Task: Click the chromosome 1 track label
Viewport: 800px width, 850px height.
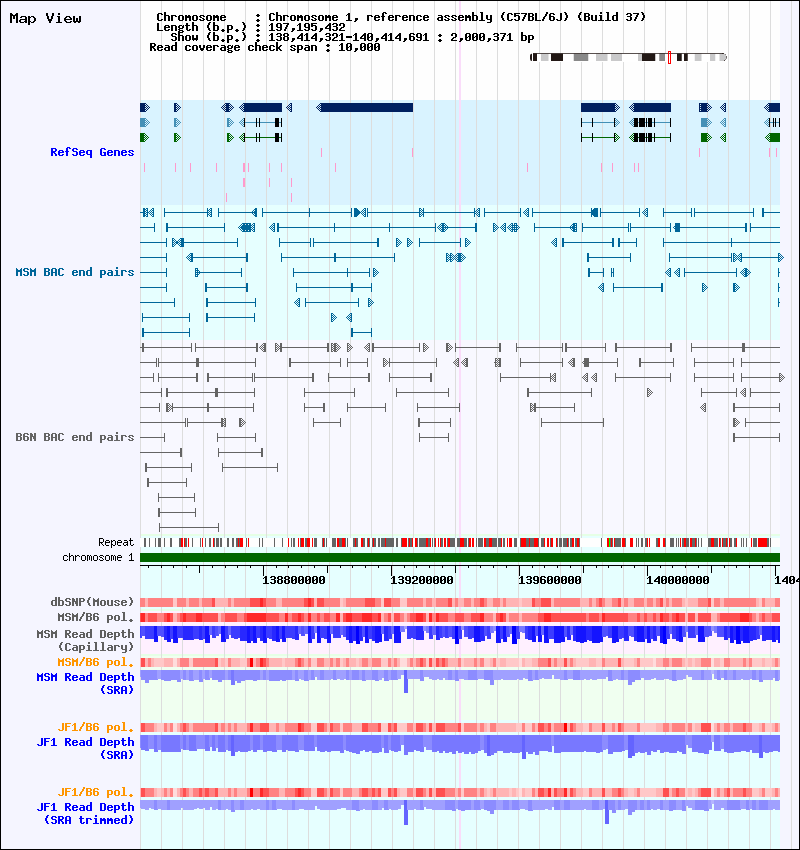Action: pyautogui.click(x=98, y=557)
